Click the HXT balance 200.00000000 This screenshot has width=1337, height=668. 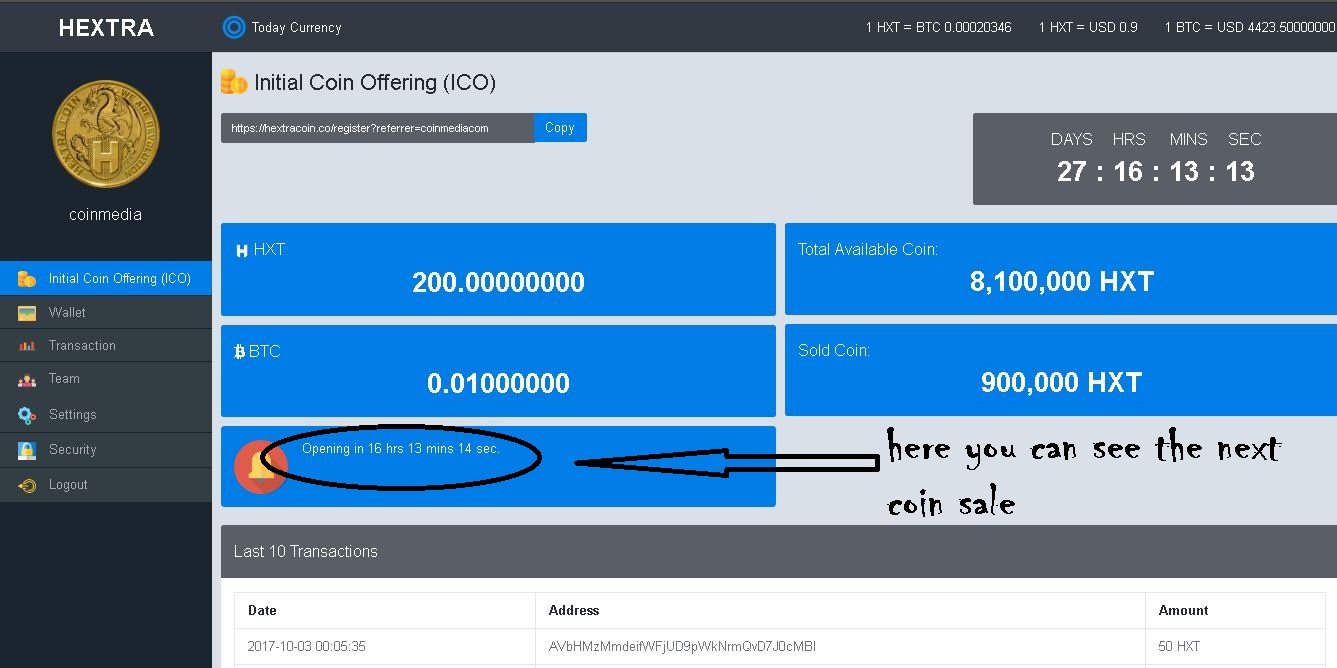(x=498, y=283)
